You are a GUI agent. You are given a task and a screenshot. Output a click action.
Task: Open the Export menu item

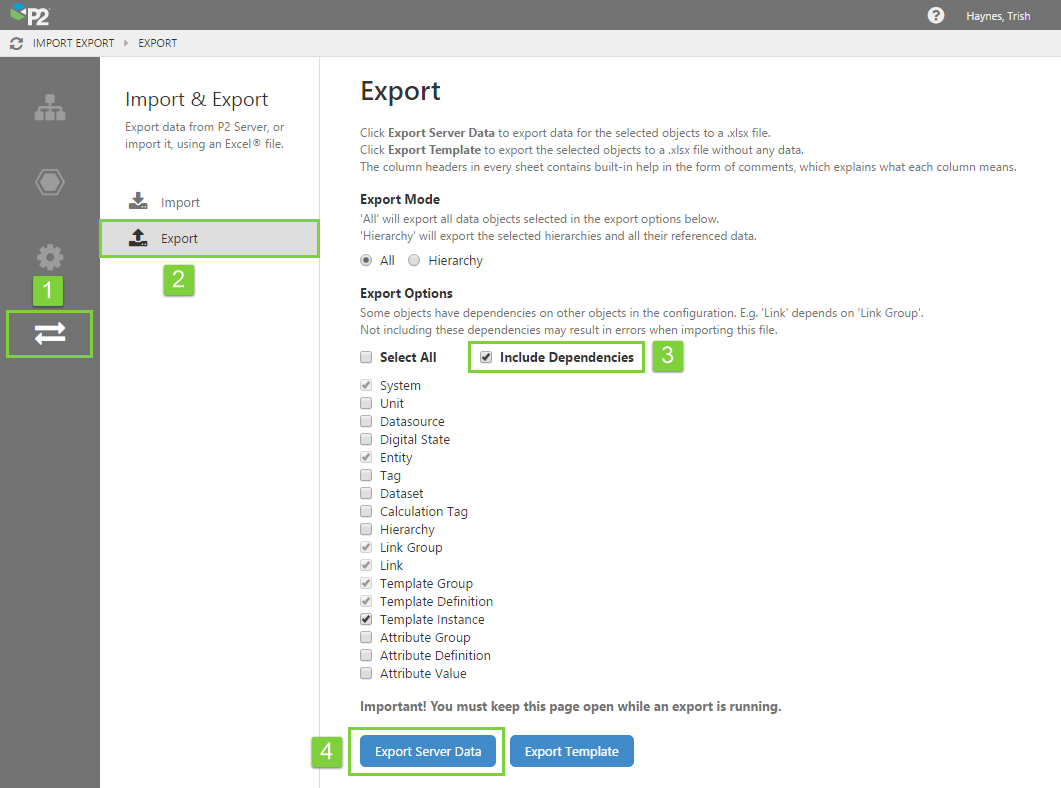pyautogui.click(x=180, y=239)
